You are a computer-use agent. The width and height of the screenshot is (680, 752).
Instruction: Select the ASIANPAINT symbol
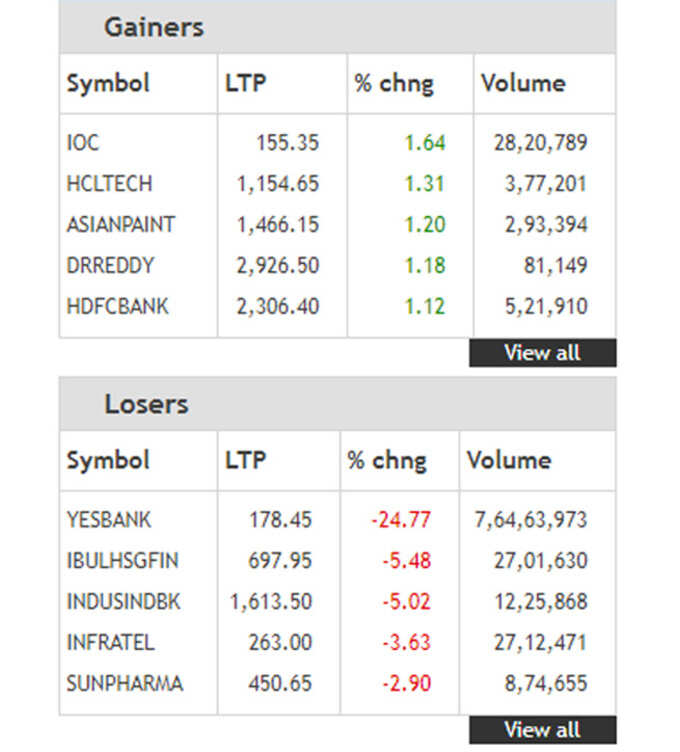click(x=121, y=224)
